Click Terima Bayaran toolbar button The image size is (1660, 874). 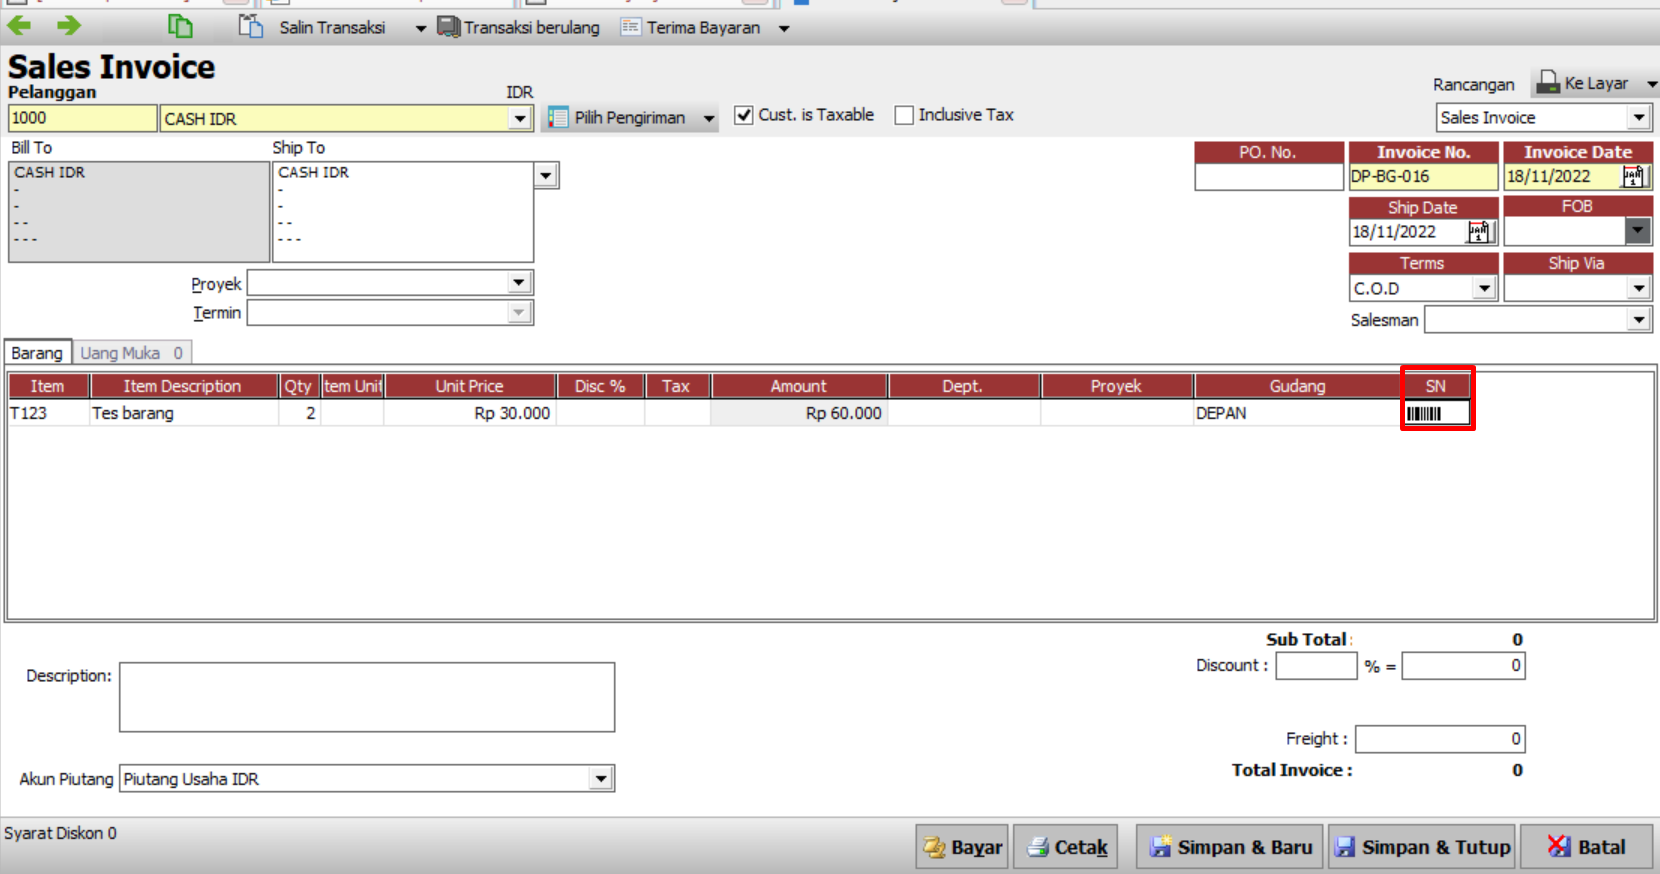pos(691,27)
